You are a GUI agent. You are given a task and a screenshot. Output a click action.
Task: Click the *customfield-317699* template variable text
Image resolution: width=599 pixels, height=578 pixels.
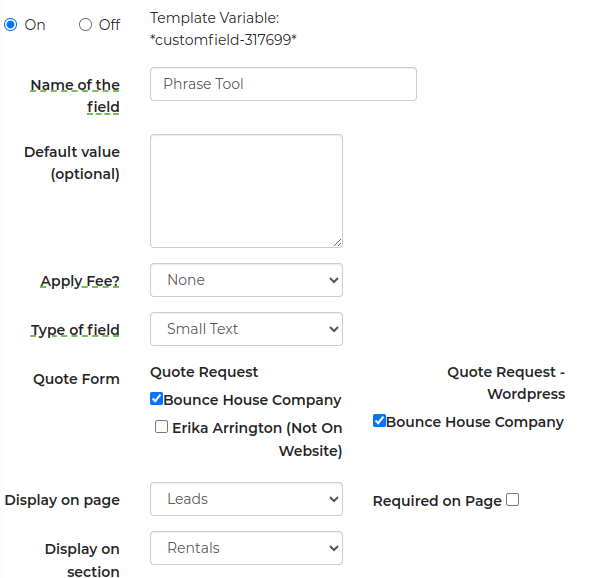(x=223, y=40)
